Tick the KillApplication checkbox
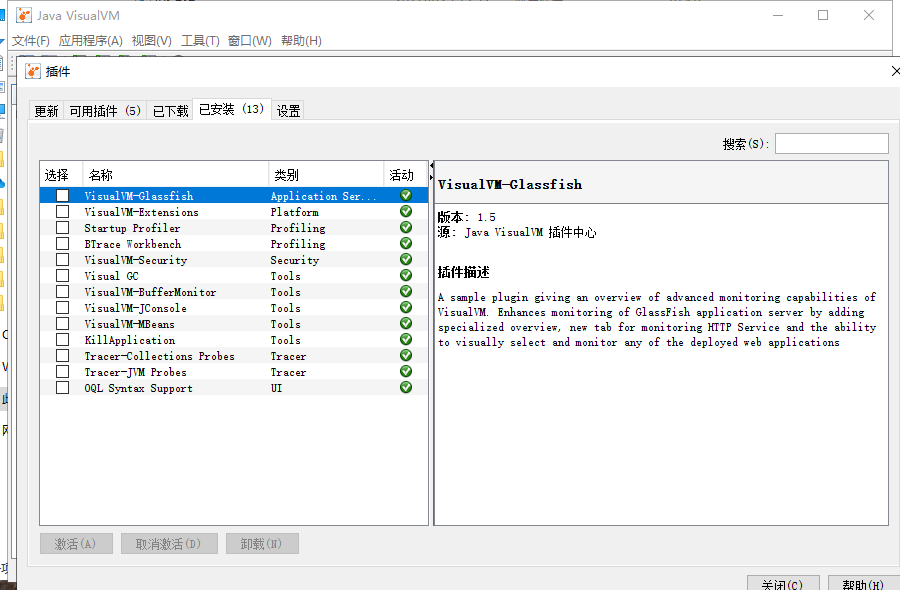This screenshot has width=900, height=590. (x=63, y=340)
